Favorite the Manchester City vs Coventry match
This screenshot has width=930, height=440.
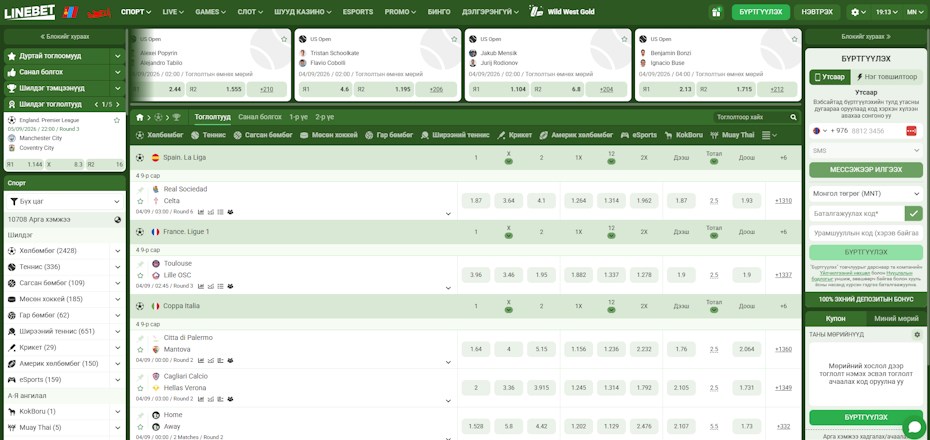(x=117, y=120)
